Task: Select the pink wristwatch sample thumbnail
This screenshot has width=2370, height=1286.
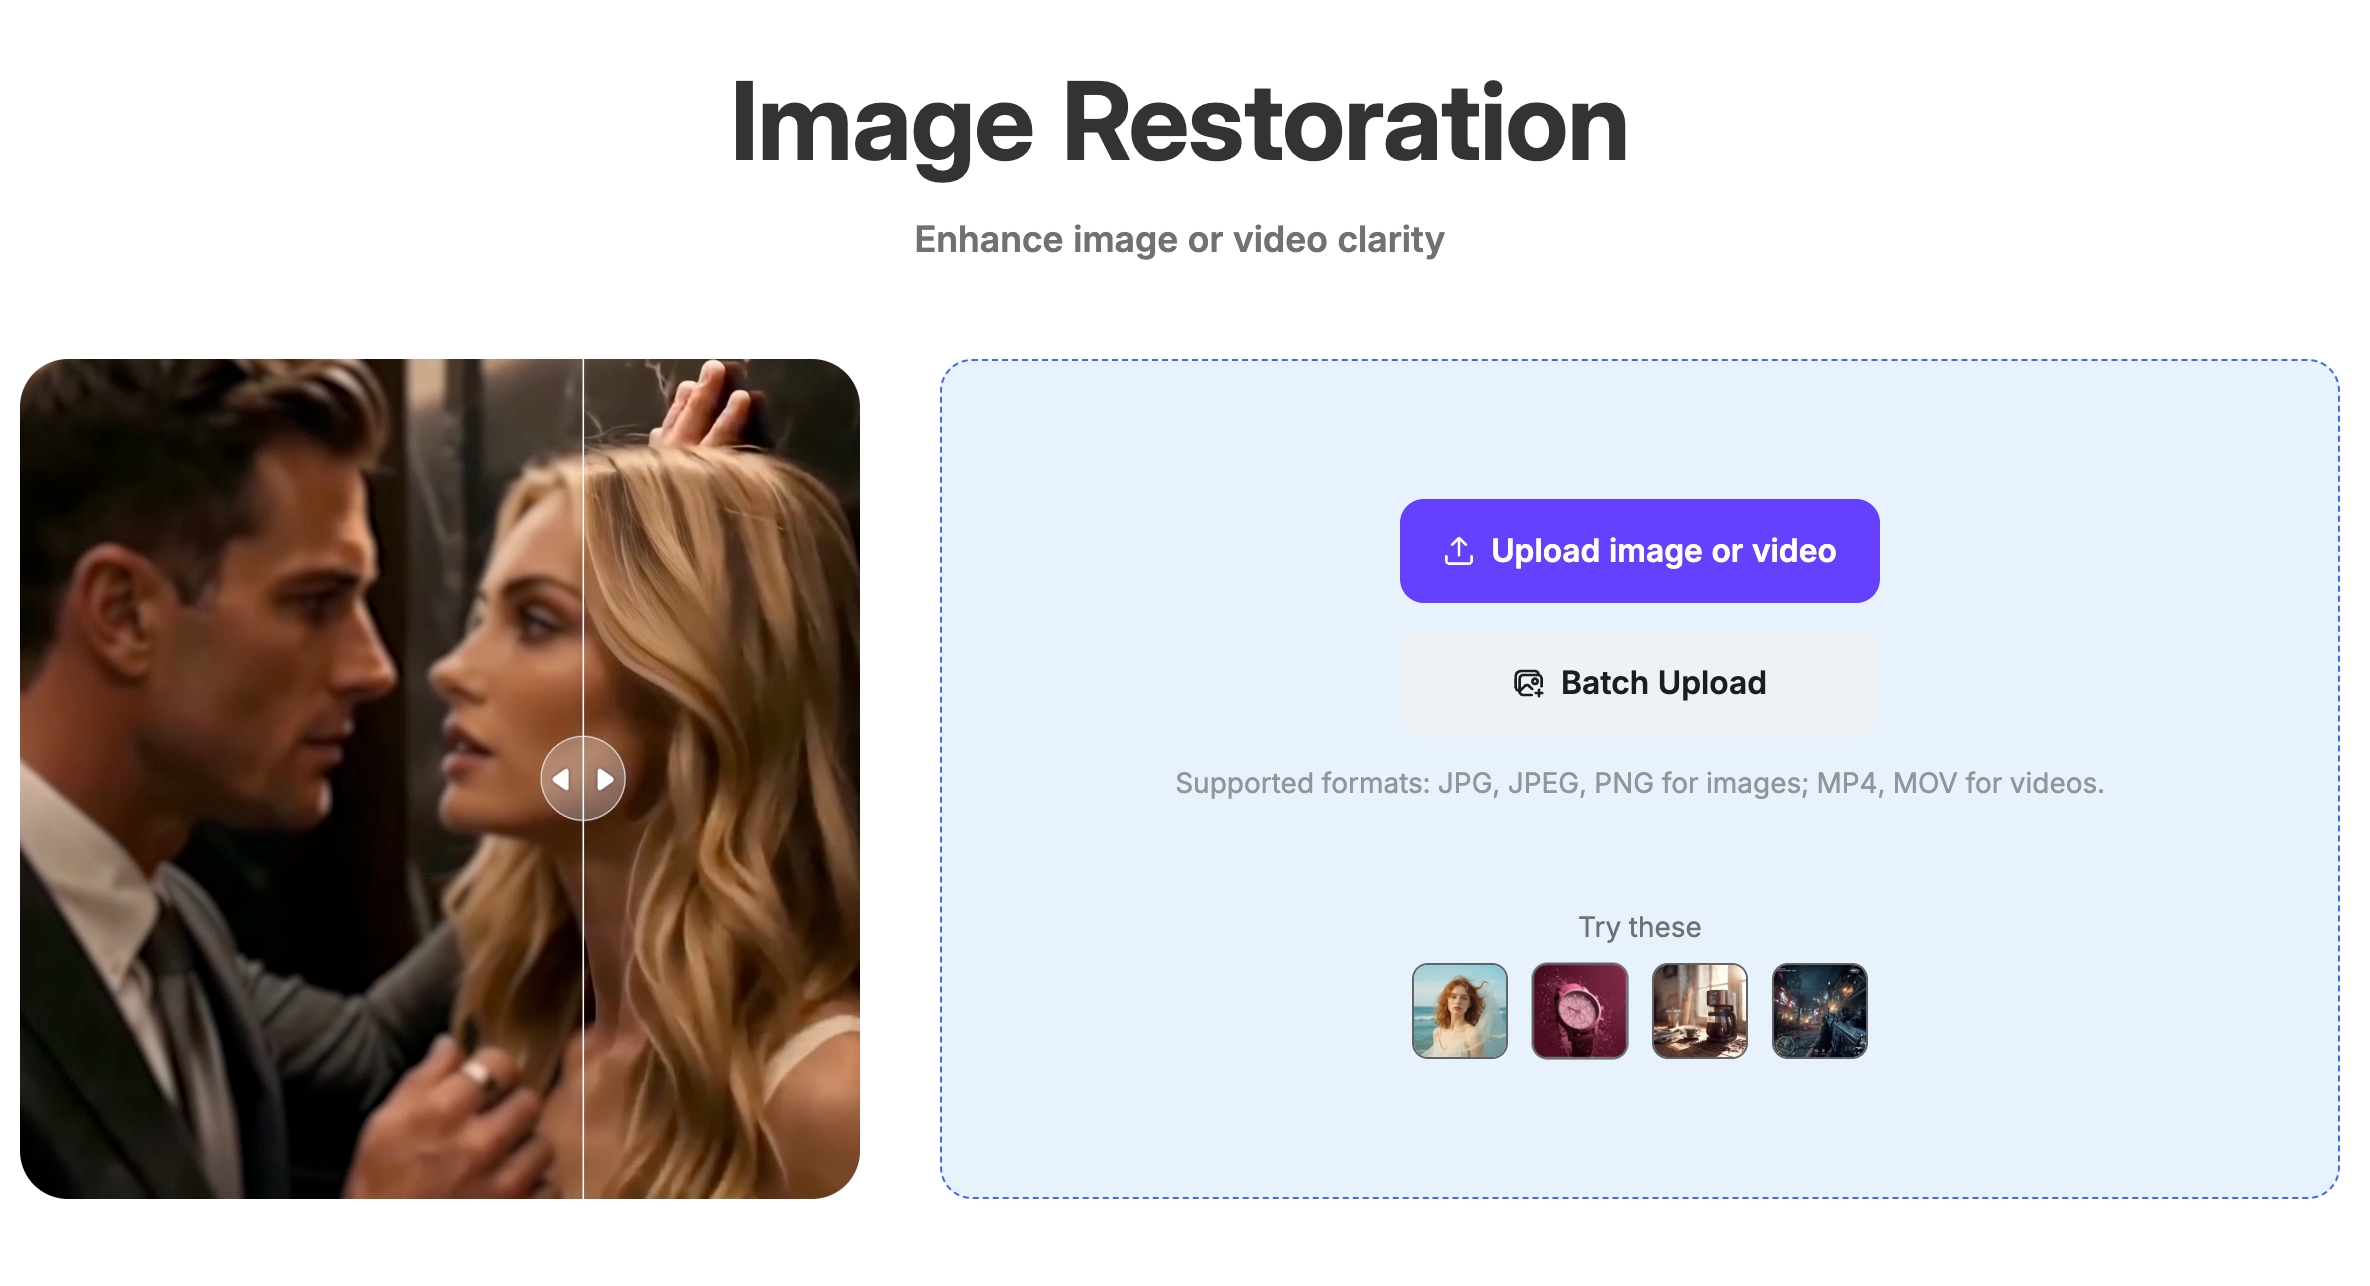Action: click(x=1579, y=1011)
